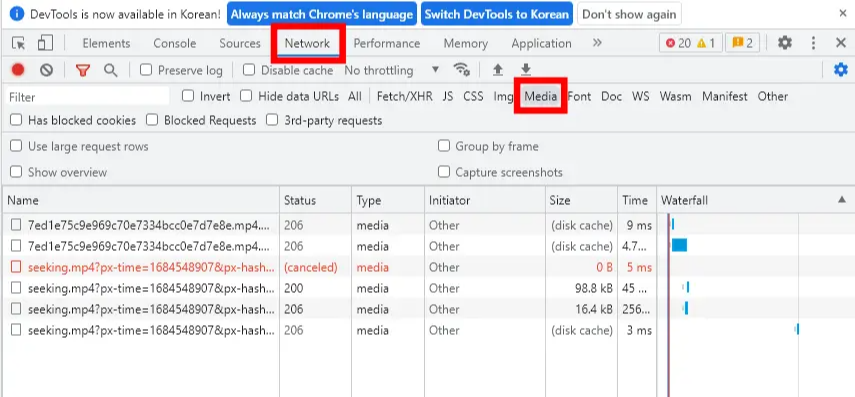Enable Disable cache checkbox
This screenshot has height=397, width=855.
coord(249,70)
